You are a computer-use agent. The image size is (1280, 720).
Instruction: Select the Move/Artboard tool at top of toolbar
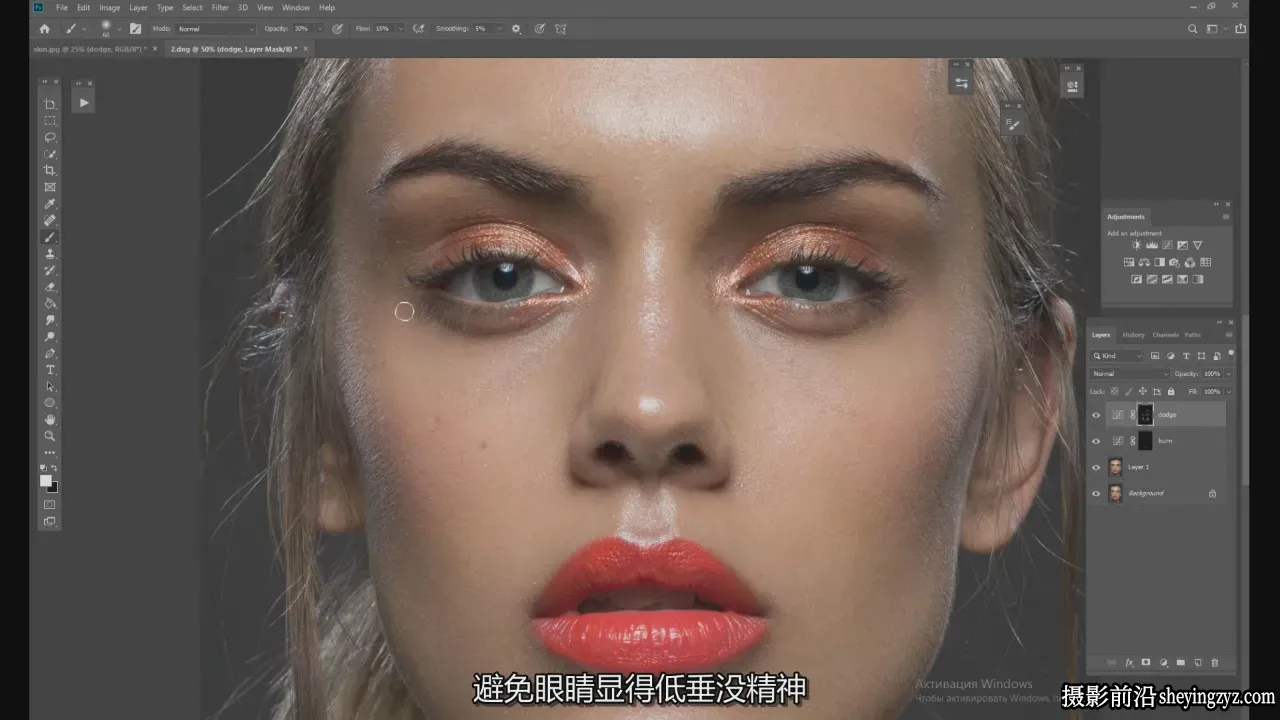point(50,104)
